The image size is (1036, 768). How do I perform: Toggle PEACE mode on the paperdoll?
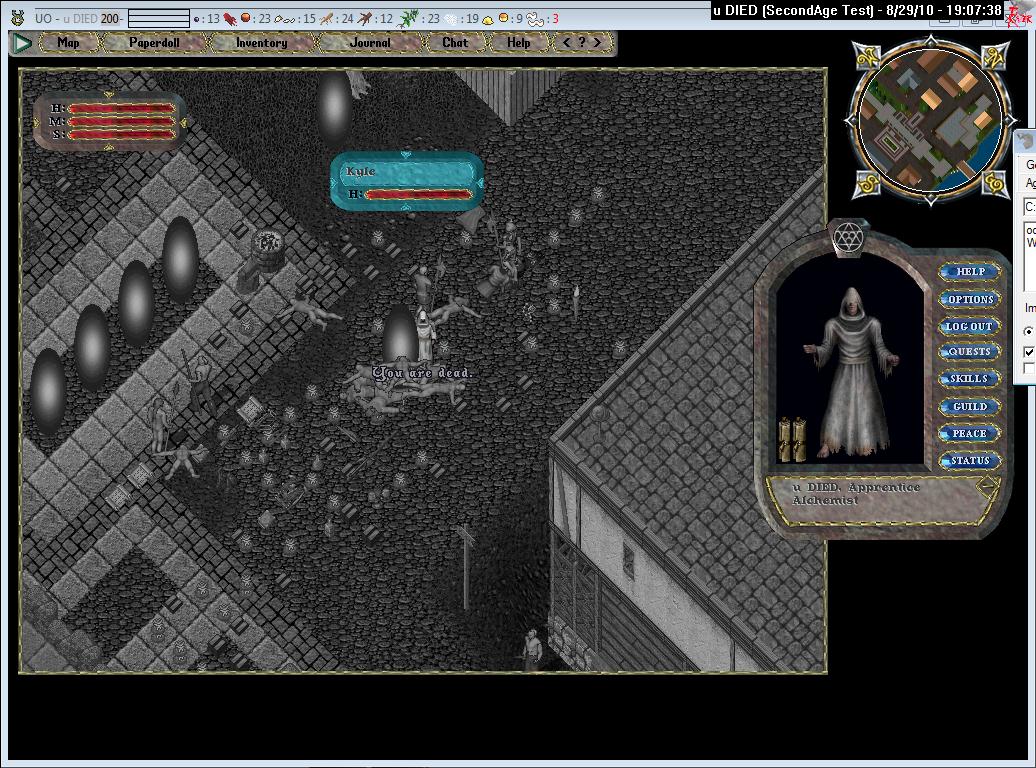click(968, 434)
